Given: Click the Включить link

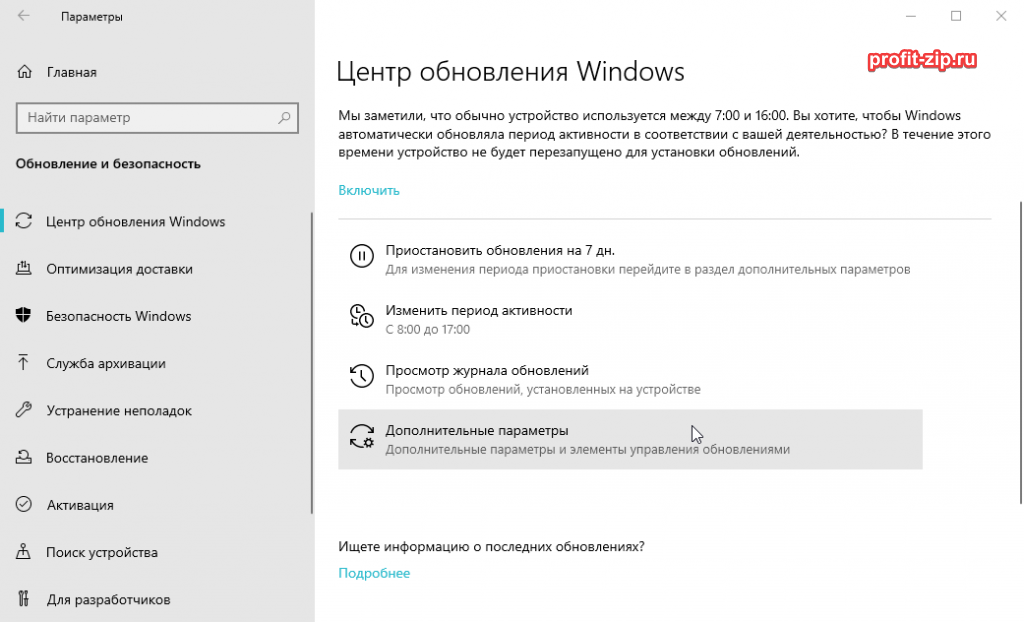Looking at the screenshot, I should [369, 190].
